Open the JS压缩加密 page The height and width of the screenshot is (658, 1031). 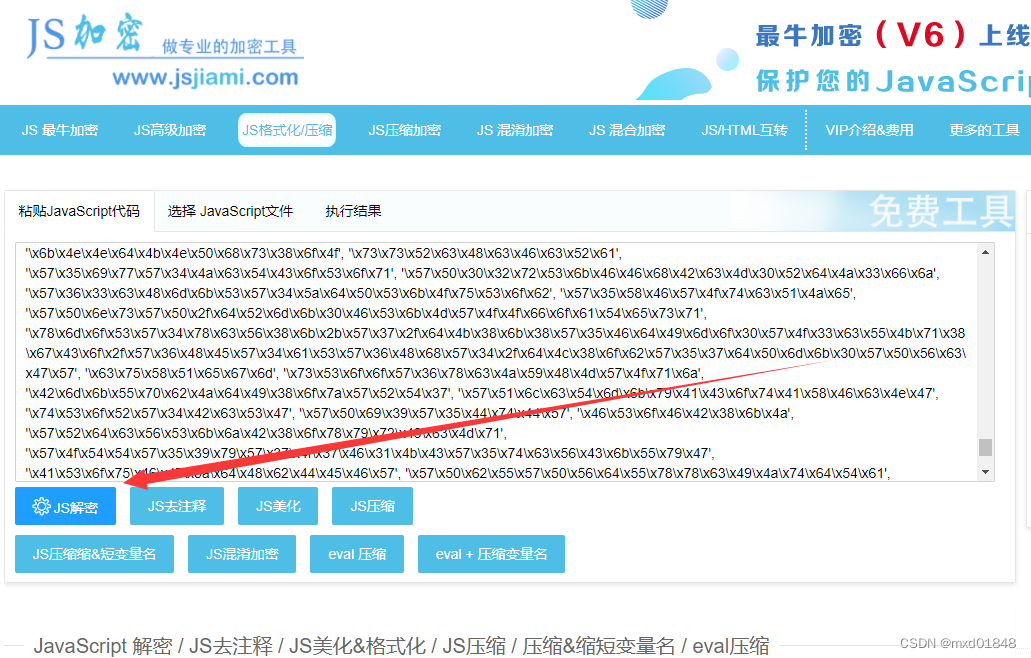(x=404, y=130)
